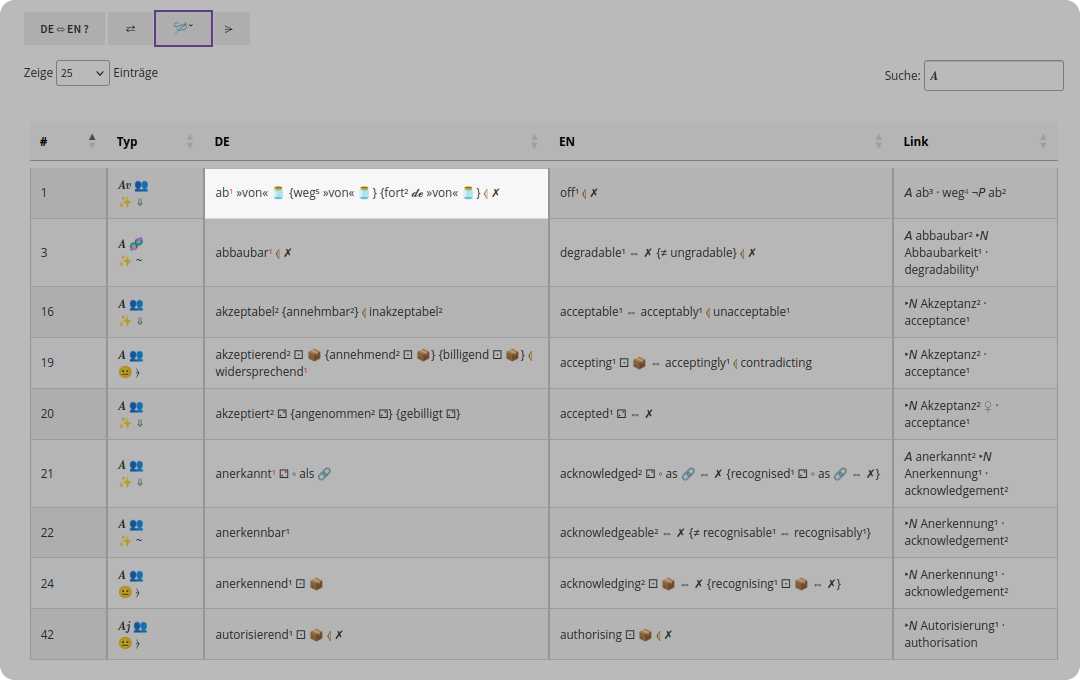Sort by the Typ column header
Viewport: 1080px width, 680px height.
pyautogui.click(x=156, y=142)
